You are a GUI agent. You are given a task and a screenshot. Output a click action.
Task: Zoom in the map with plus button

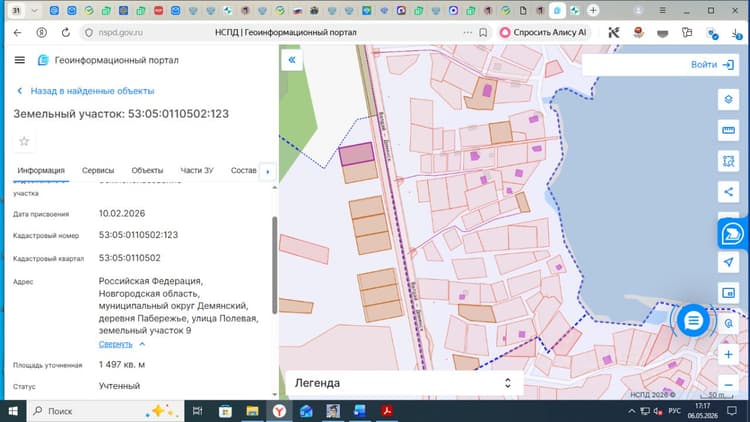(x=728, y=355)
